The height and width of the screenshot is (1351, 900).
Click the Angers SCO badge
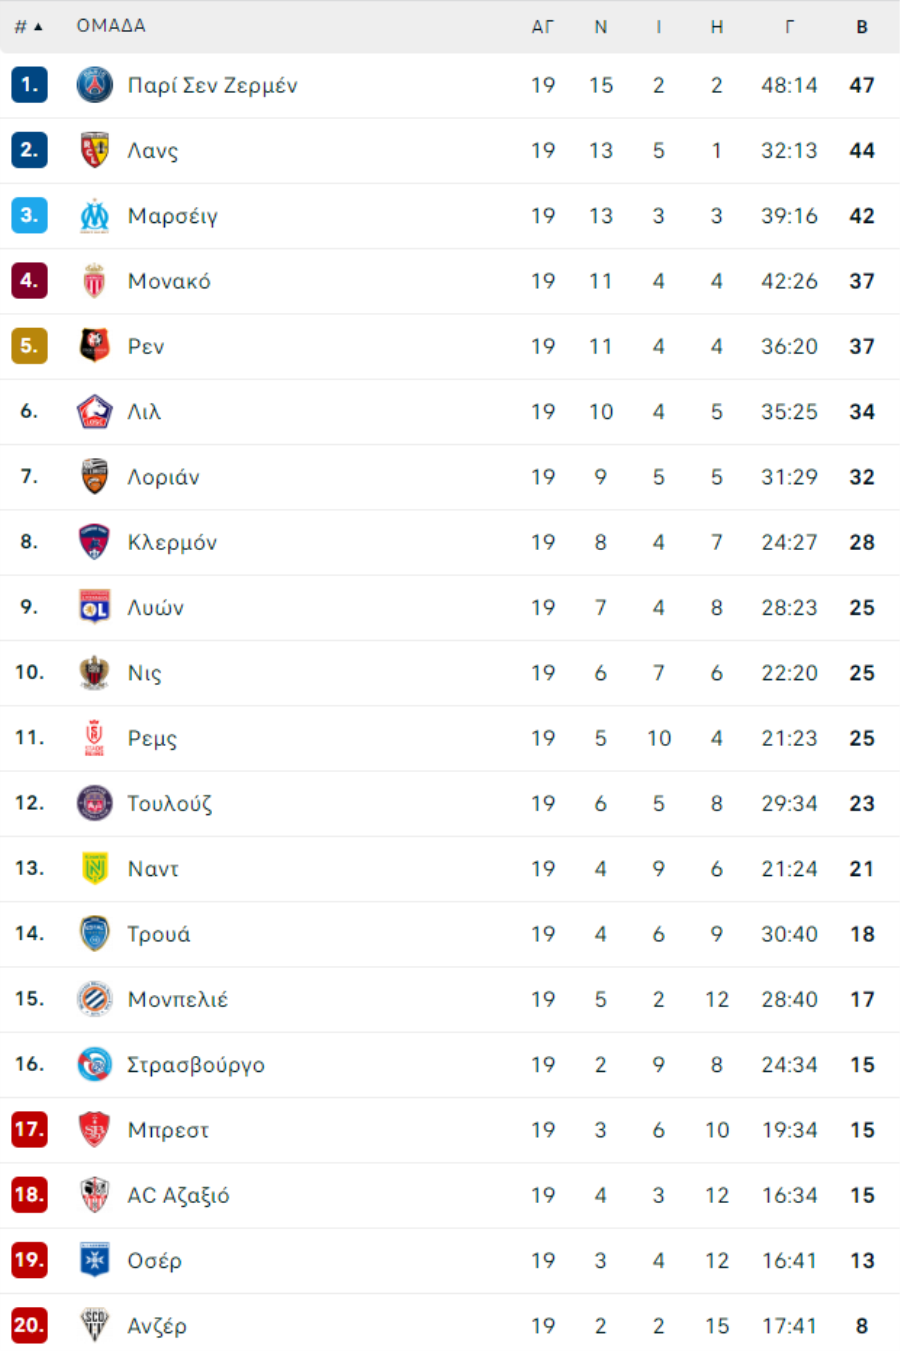(x=95, y=1325)
